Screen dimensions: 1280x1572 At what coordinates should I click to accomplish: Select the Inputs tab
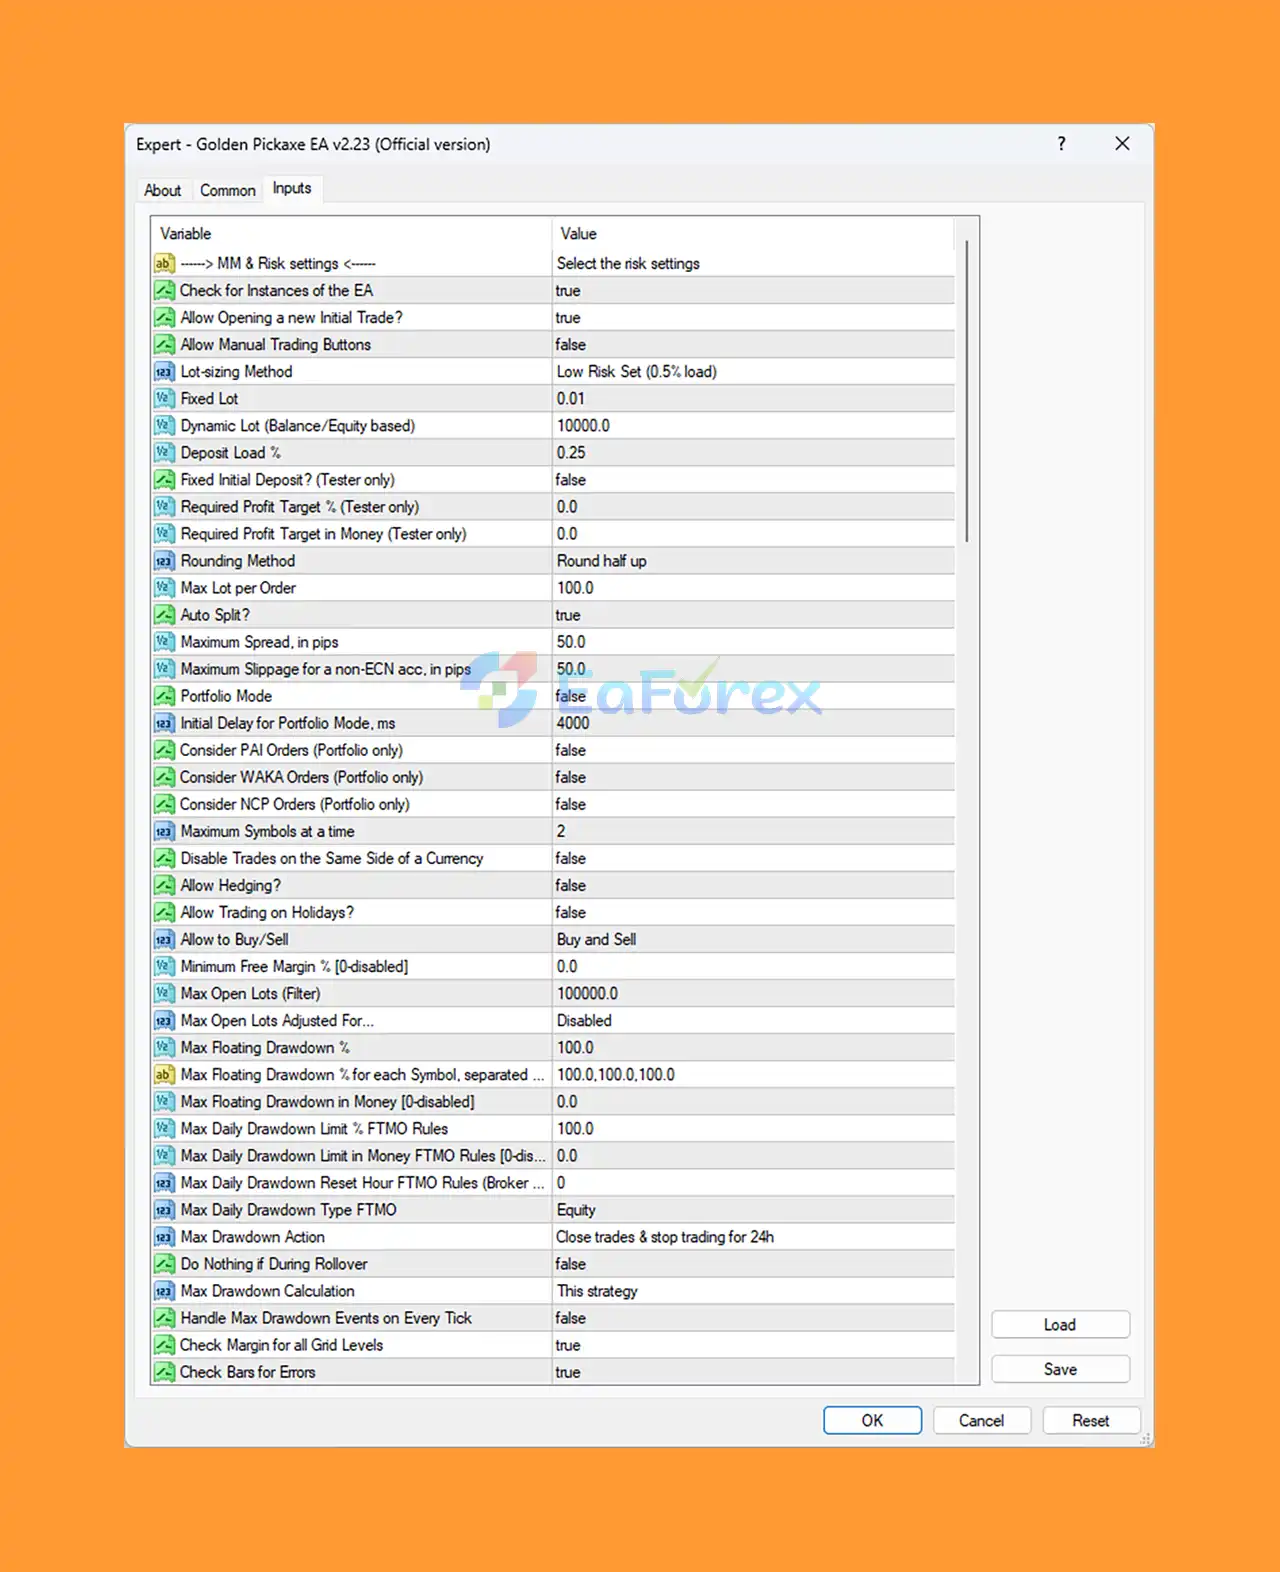pos(292,188)
